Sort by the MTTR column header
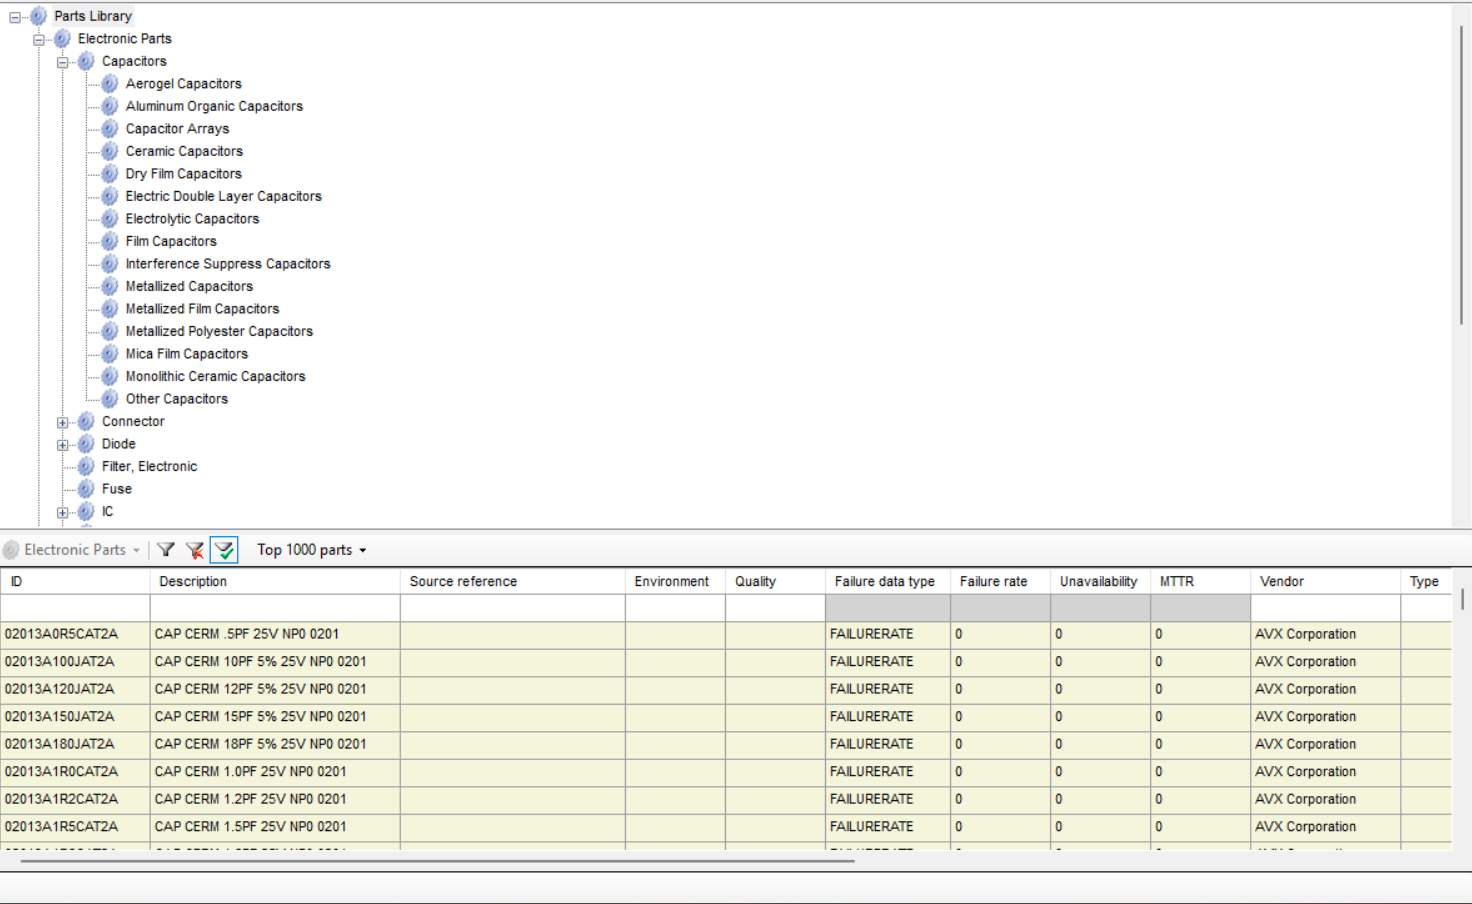 (x=1200, y=581)
